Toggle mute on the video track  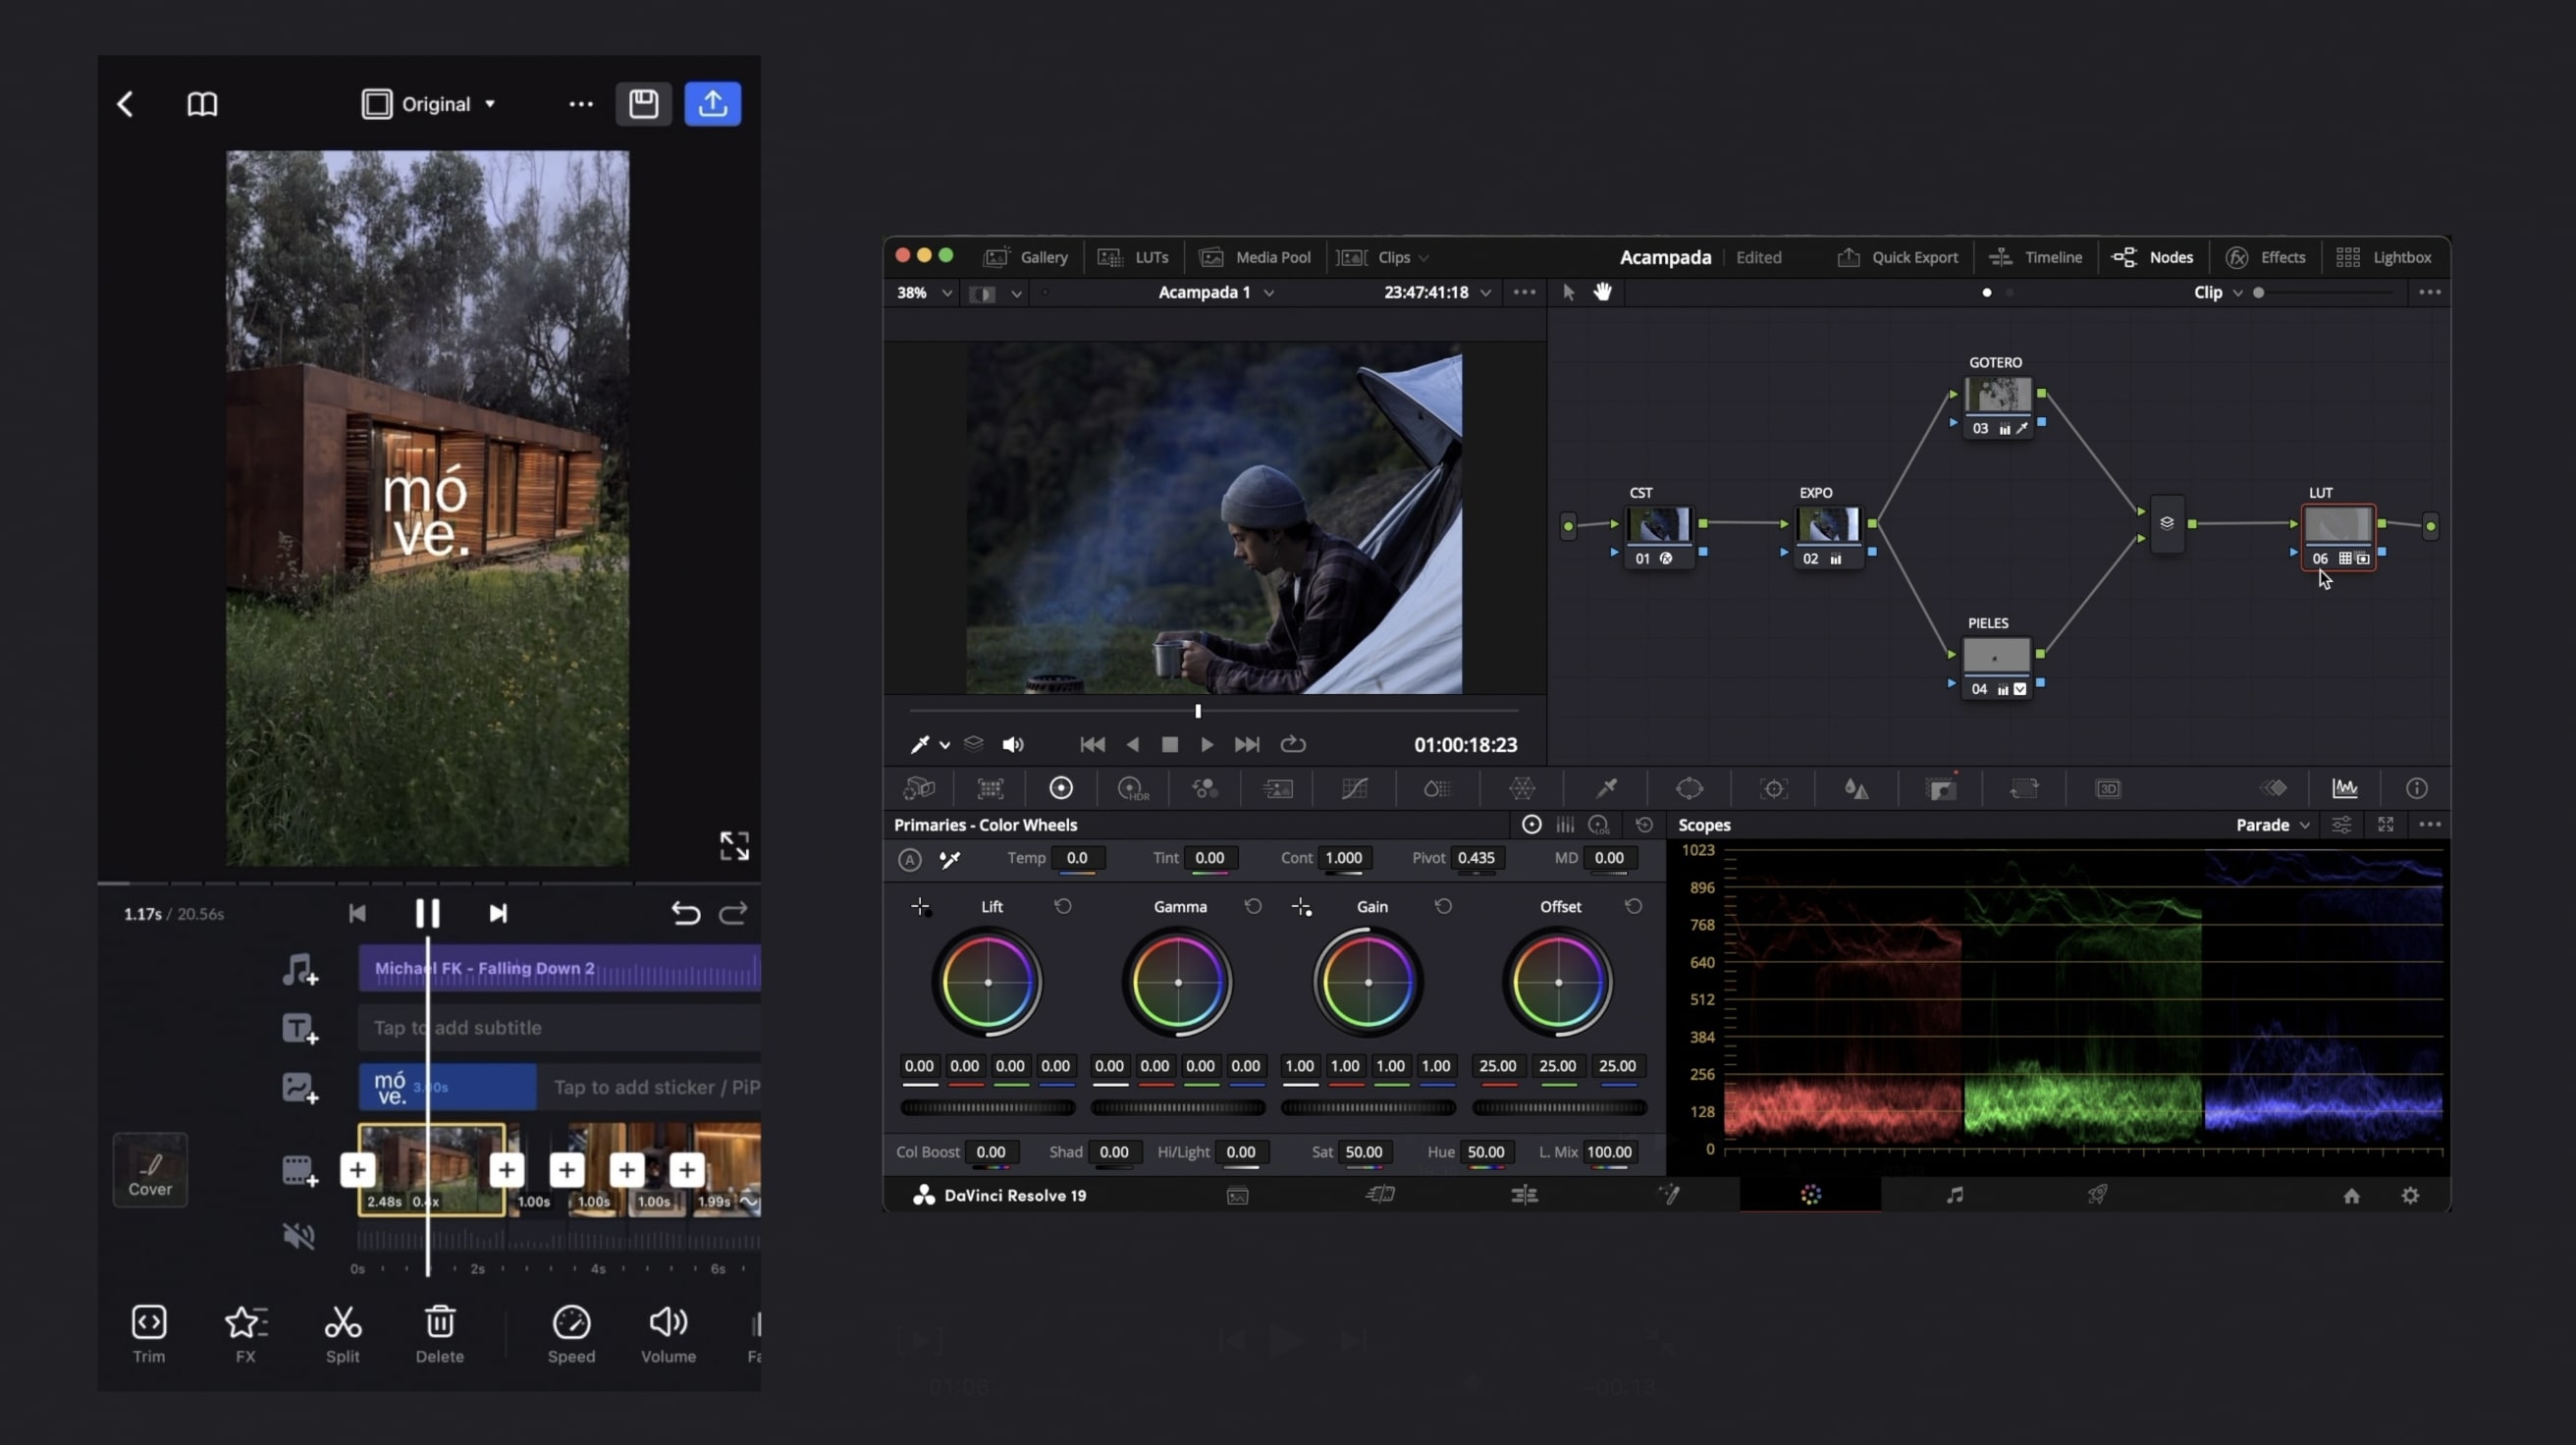pos(298,1236)
